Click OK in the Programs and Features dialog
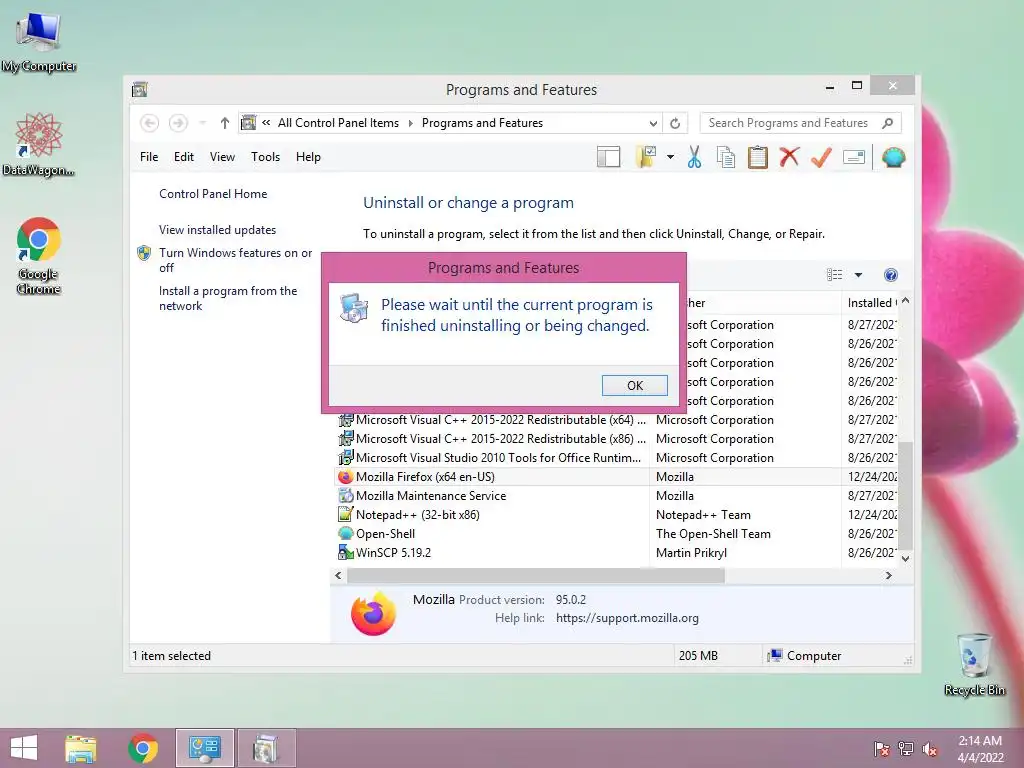 coord(634,385)
